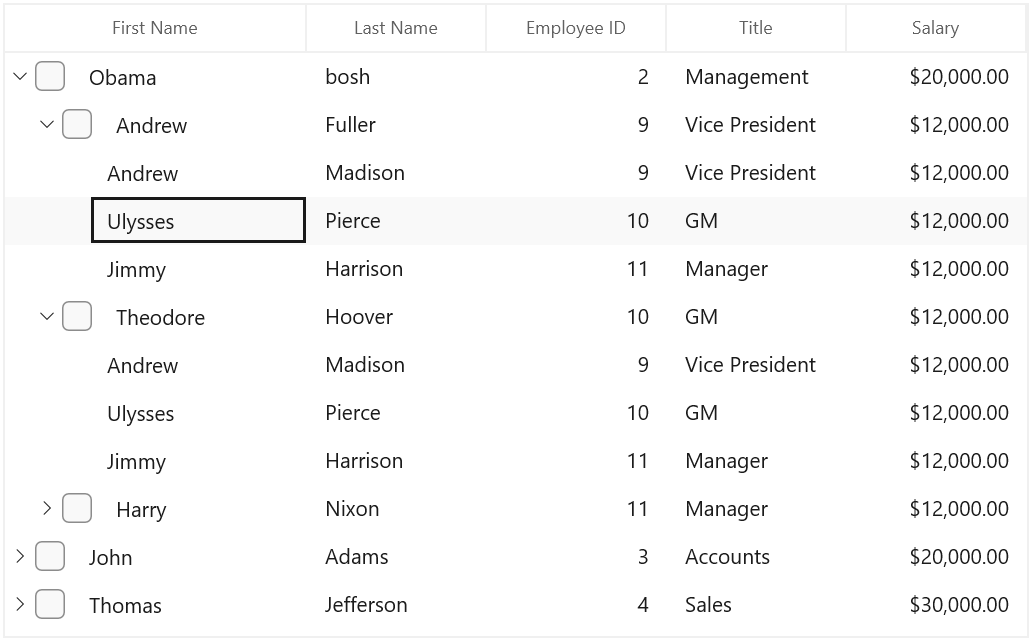1032x640 pixels.
Task: Mark the Thomas row checkbox
Action: point(50,604)
